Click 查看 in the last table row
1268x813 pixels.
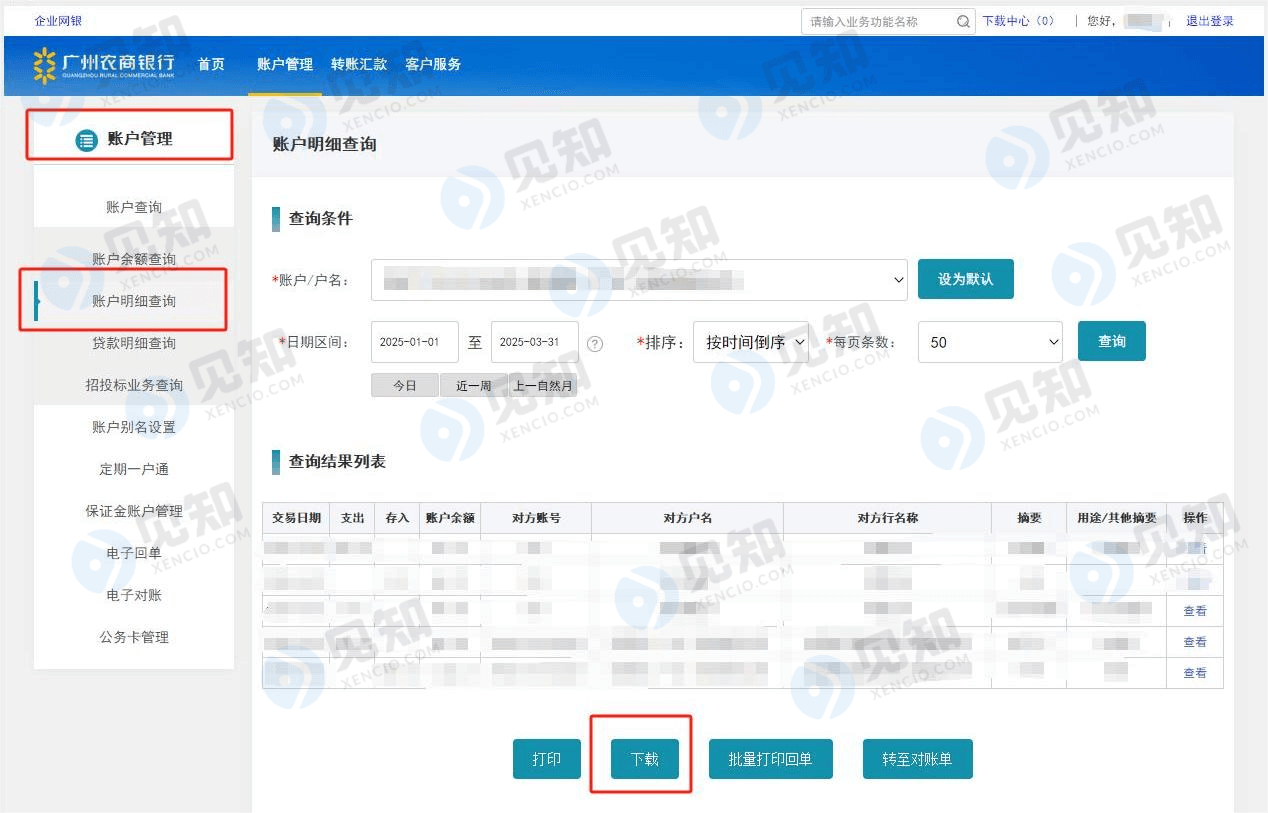1194,673
